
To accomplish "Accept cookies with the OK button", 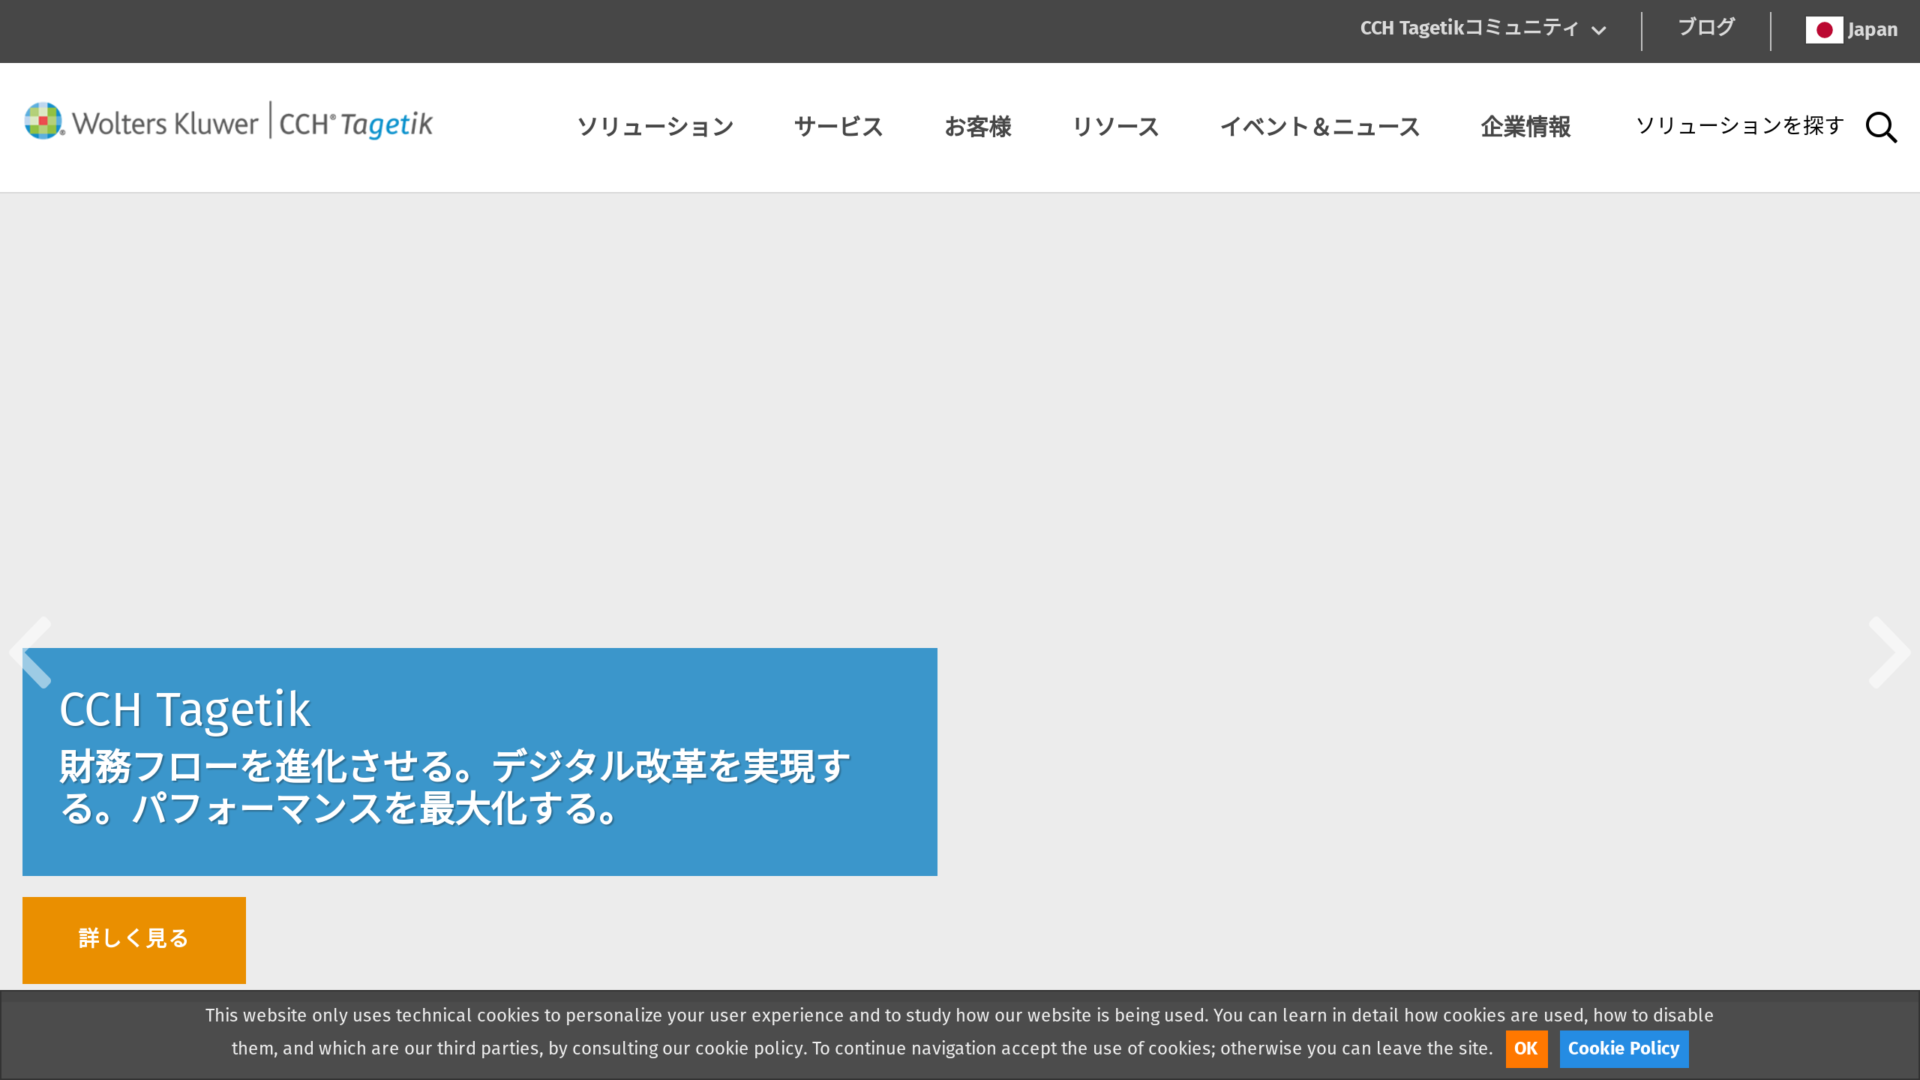I will [1526, 1048].
